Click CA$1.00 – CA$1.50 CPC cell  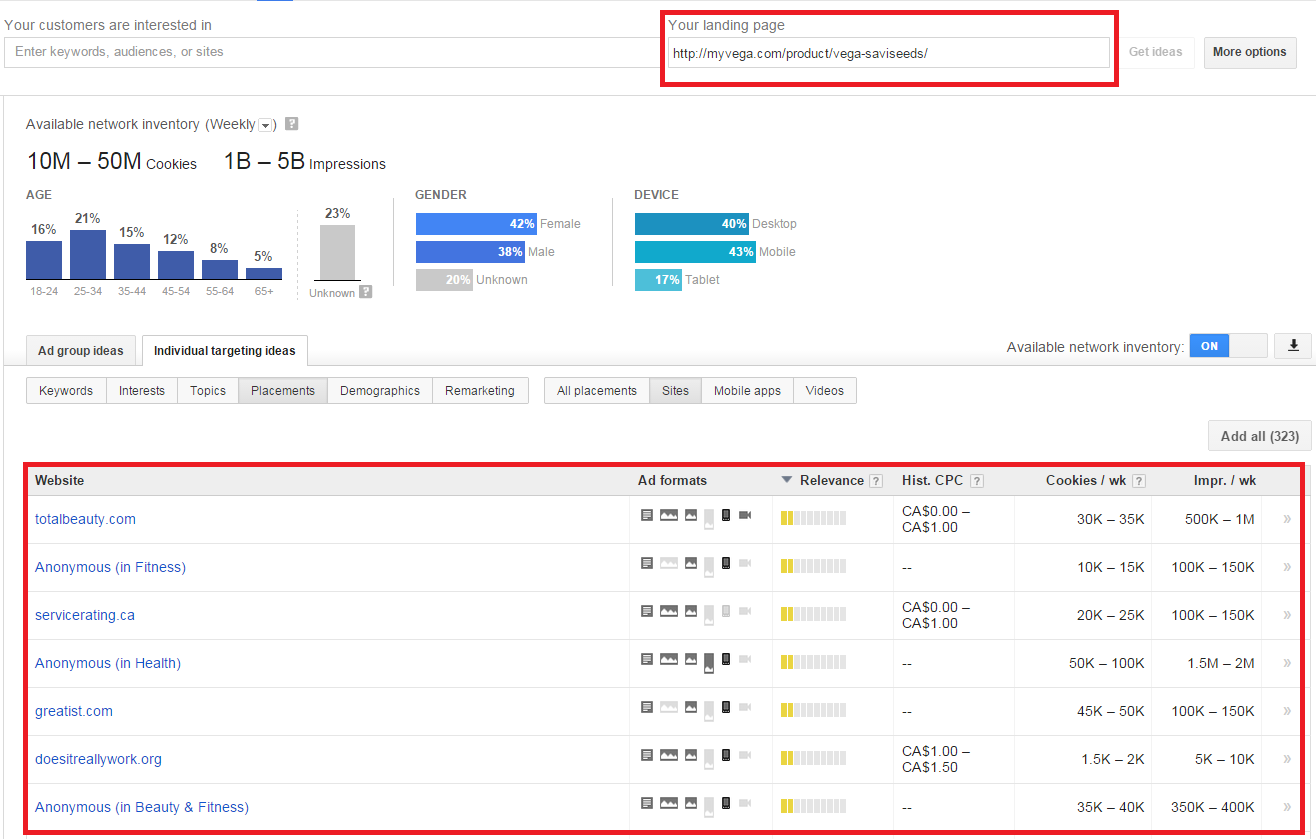click(936, 759)
